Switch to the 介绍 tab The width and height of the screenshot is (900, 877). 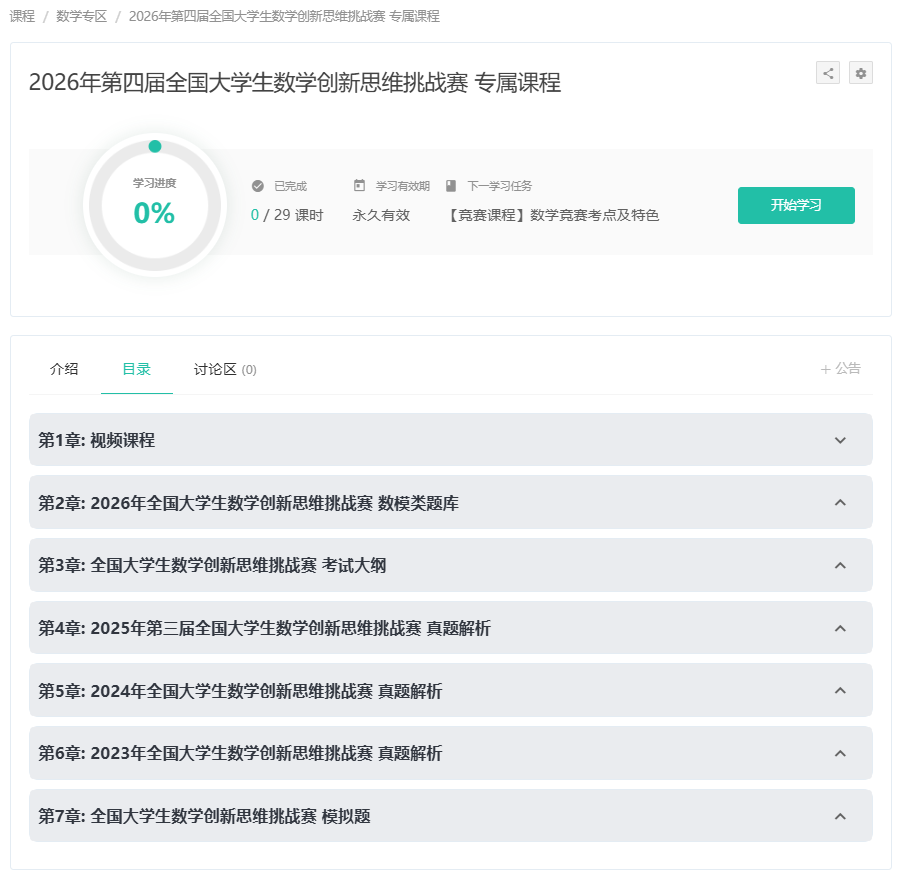64,369
